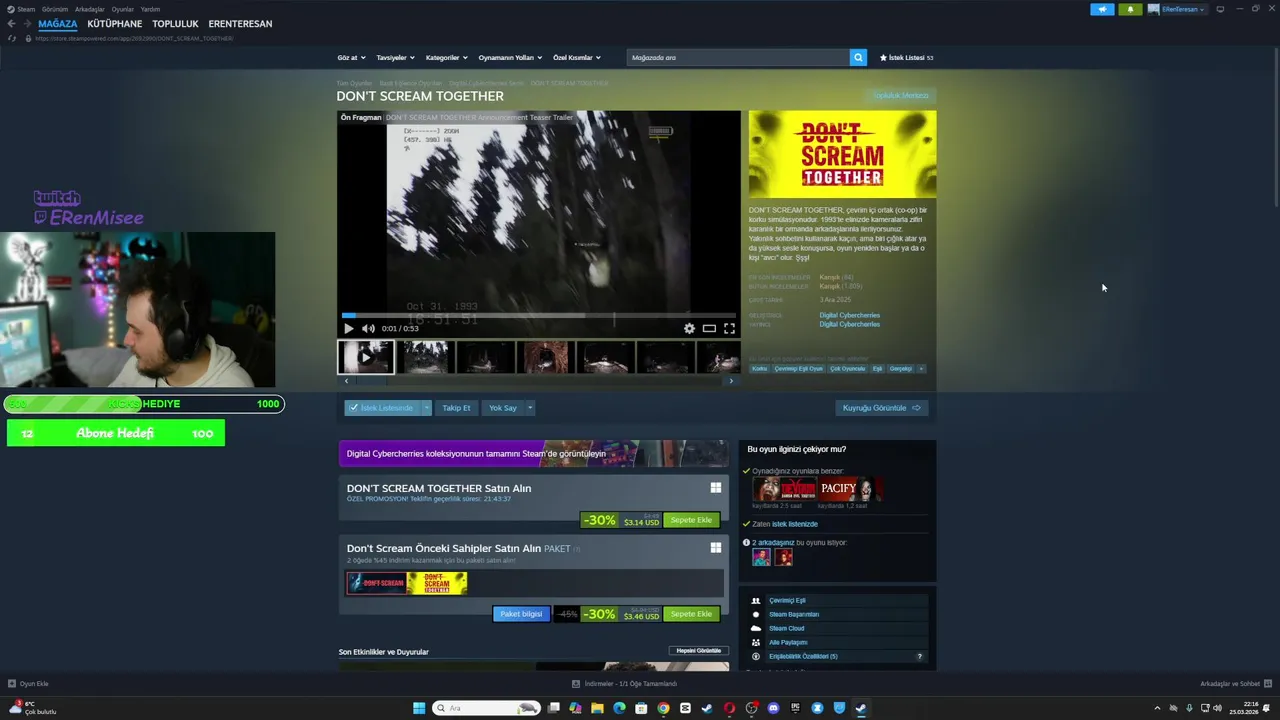Toggle theater mode on video player

pos(709,328)
